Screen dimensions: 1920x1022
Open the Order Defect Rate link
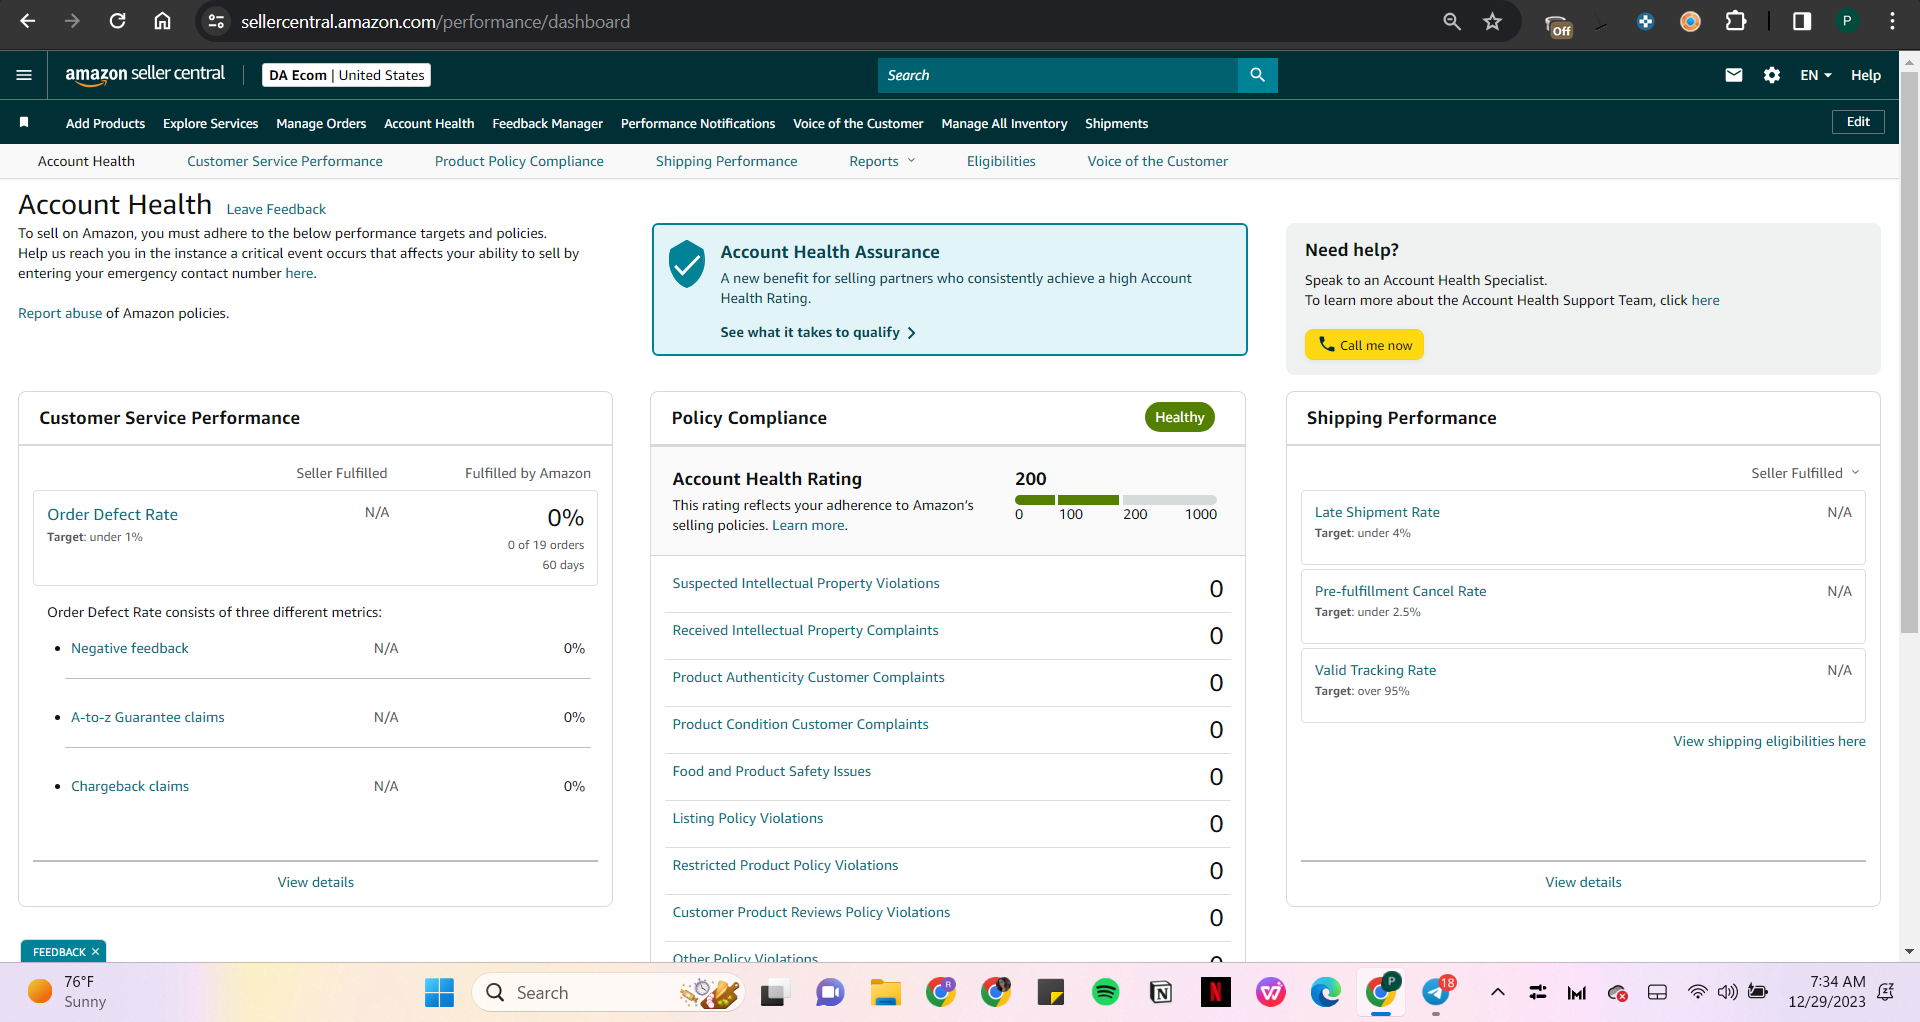(x=112, y=514)
